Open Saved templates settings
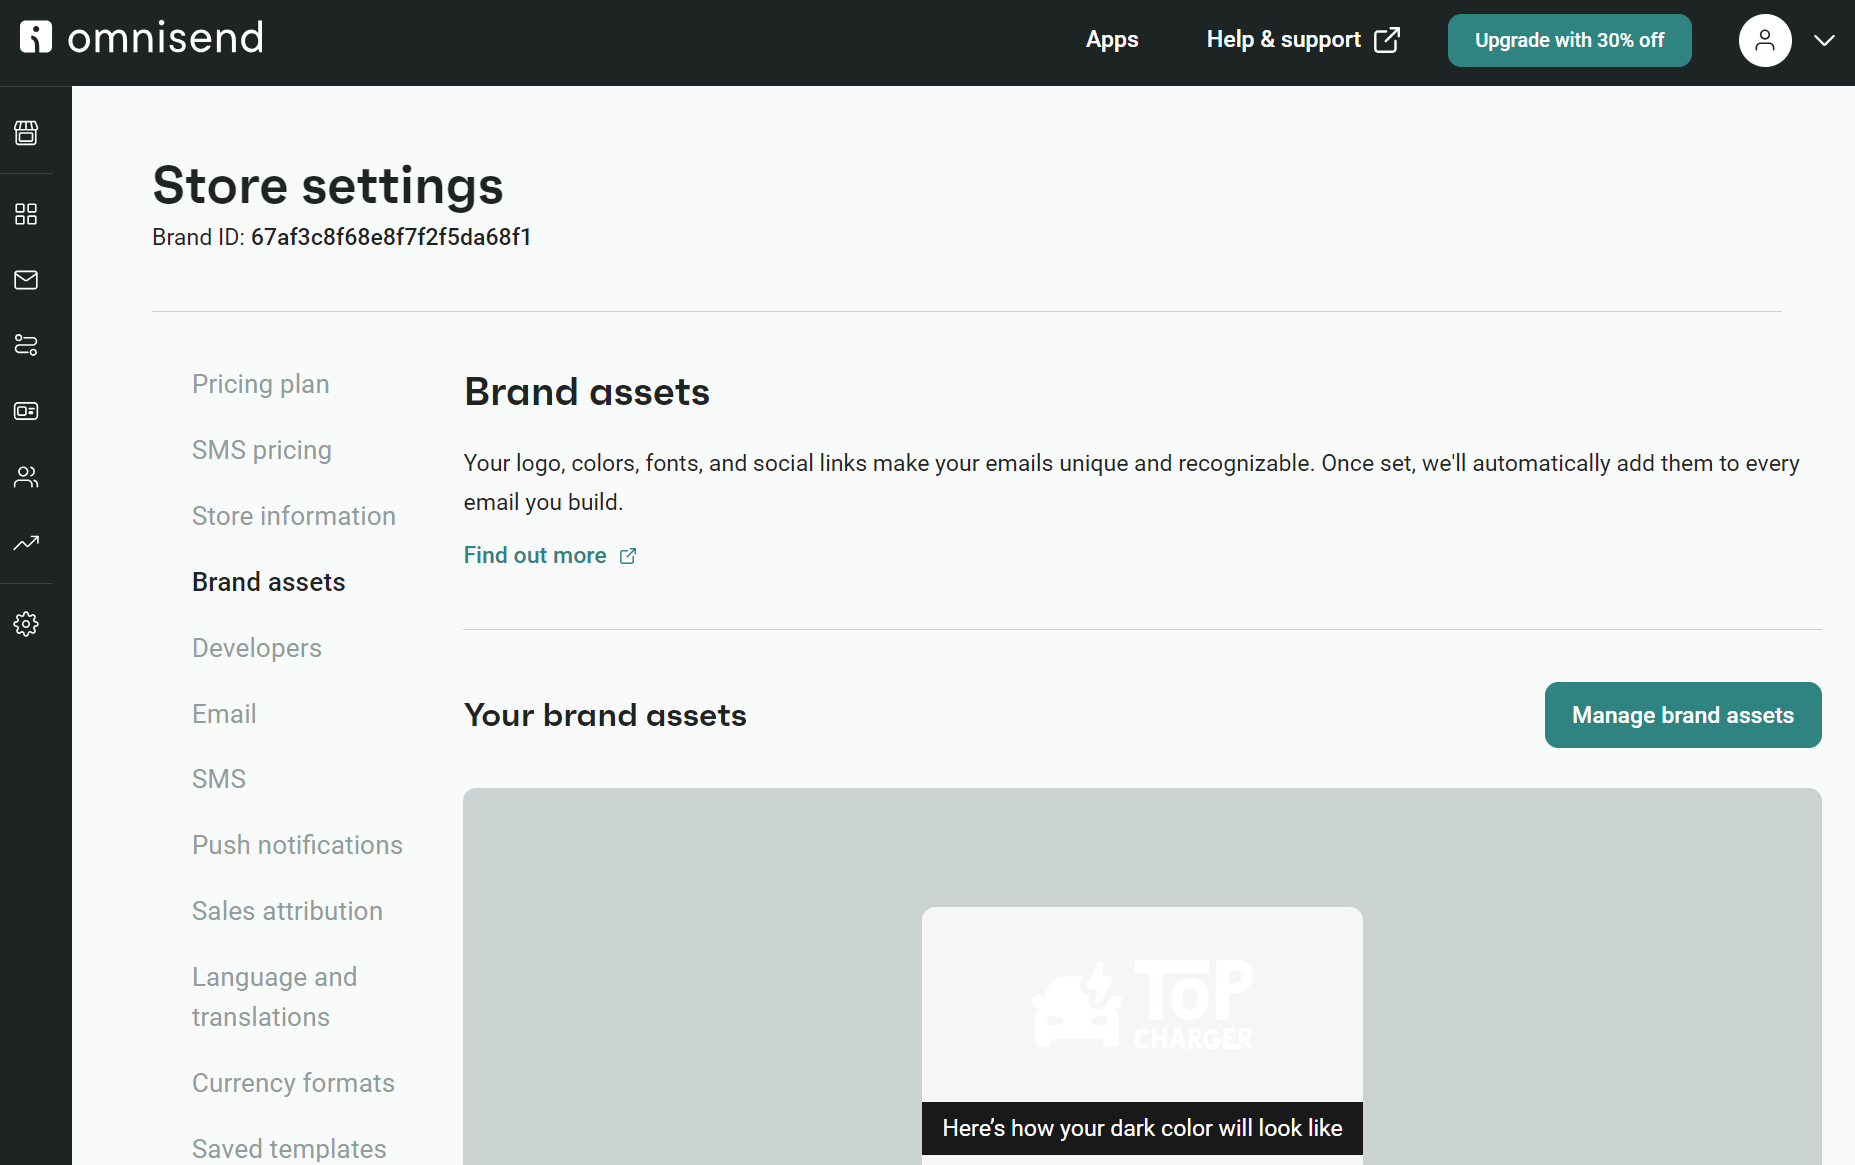Screen dimensions: 1855x1165 coord(289,1149)
